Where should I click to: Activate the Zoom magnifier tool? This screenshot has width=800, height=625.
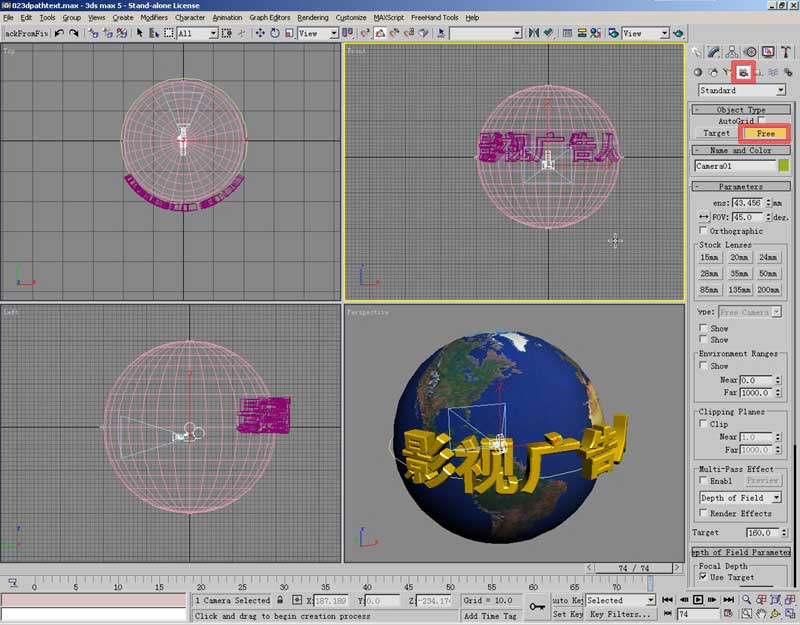pos(746,600)
